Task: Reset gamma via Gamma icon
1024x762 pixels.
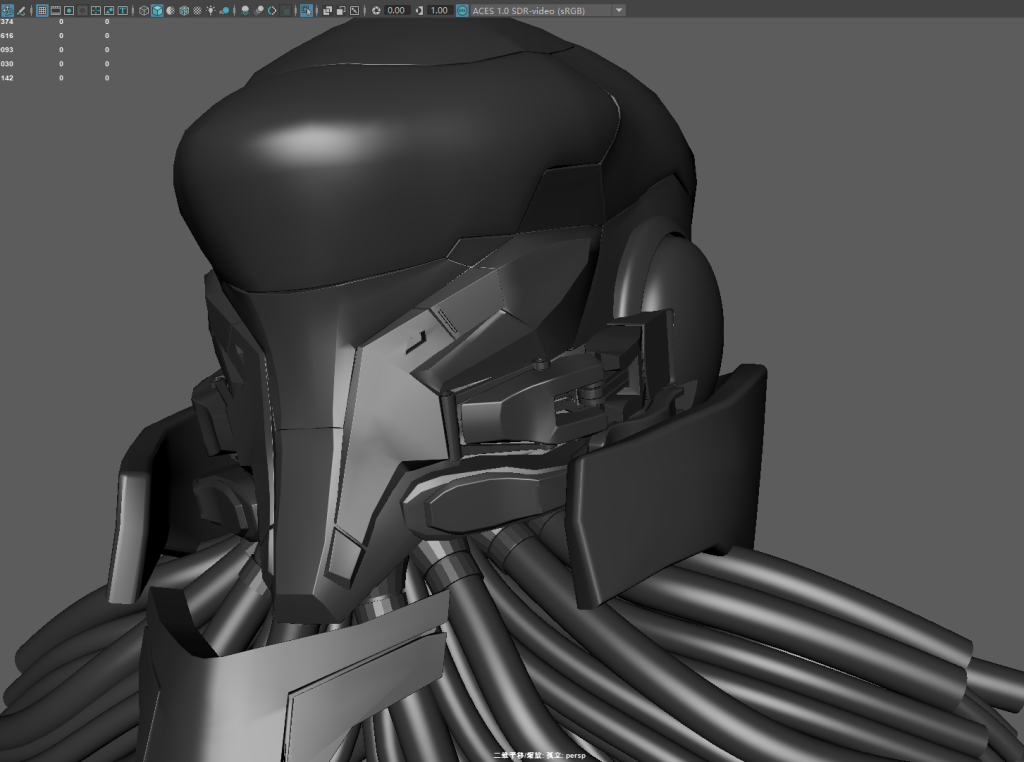Action: pos(419,10)
